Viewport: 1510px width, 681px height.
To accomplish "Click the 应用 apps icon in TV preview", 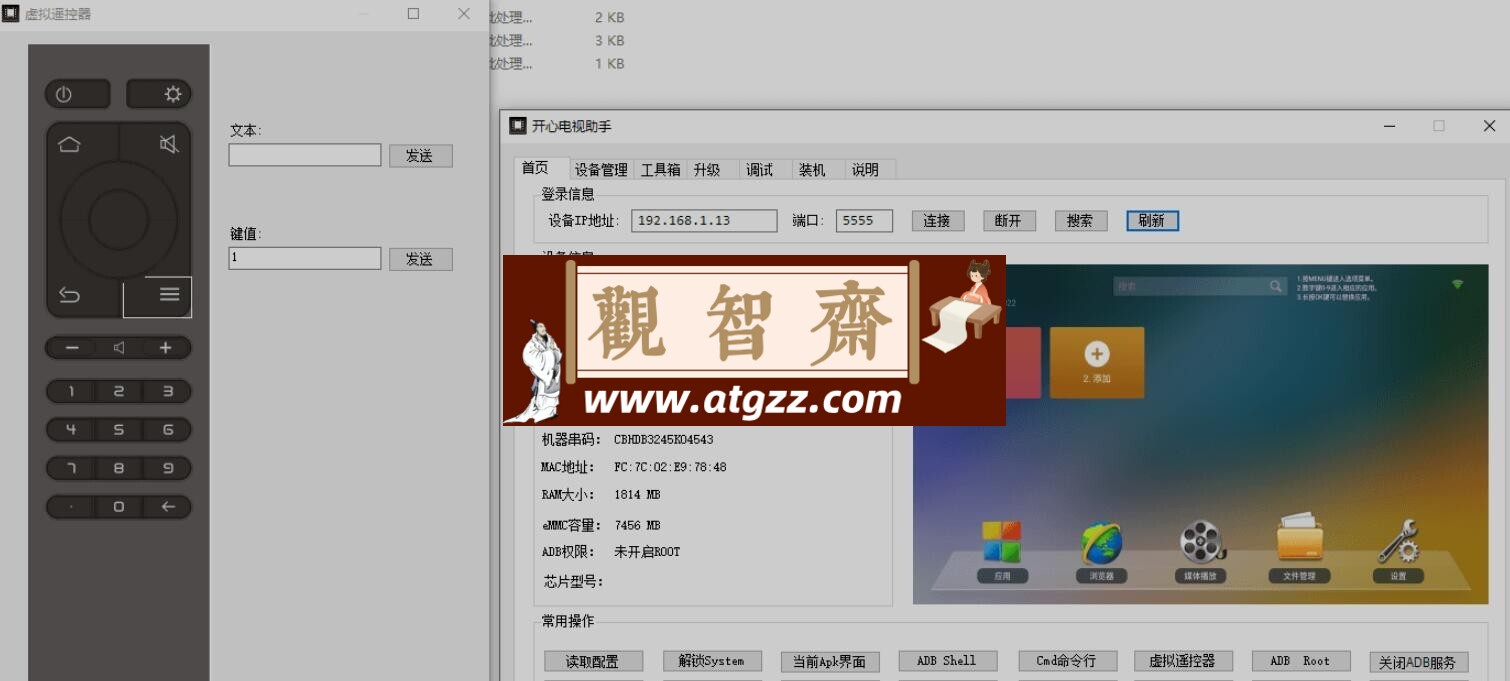I will tap(1002, 543).
